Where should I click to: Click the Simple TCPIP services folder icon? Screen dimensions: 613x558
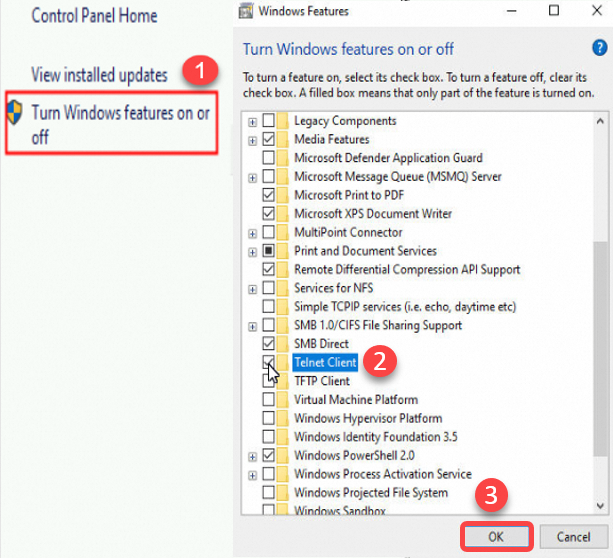(282, 307)
